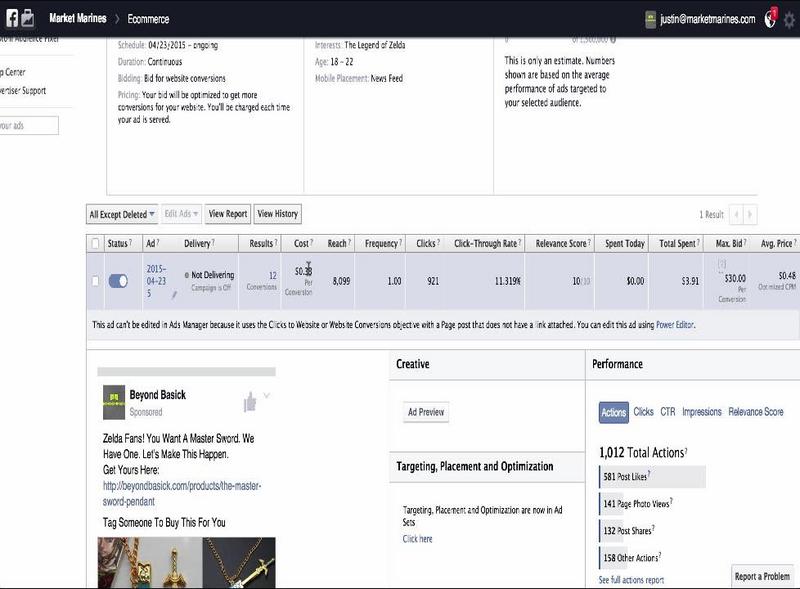The height and width of the screenshot is (589, 800).
Task: Click the View Report button
Action: (x=228, y=214)
